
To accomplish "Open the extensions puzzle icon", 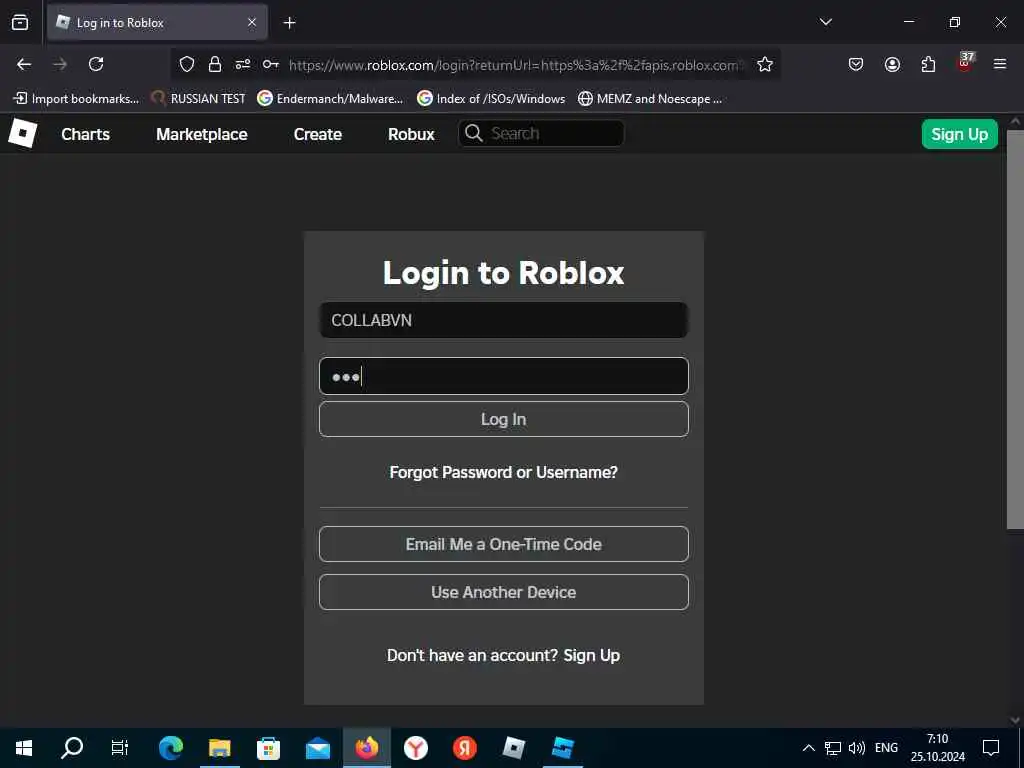I will [x=928, y=64].
